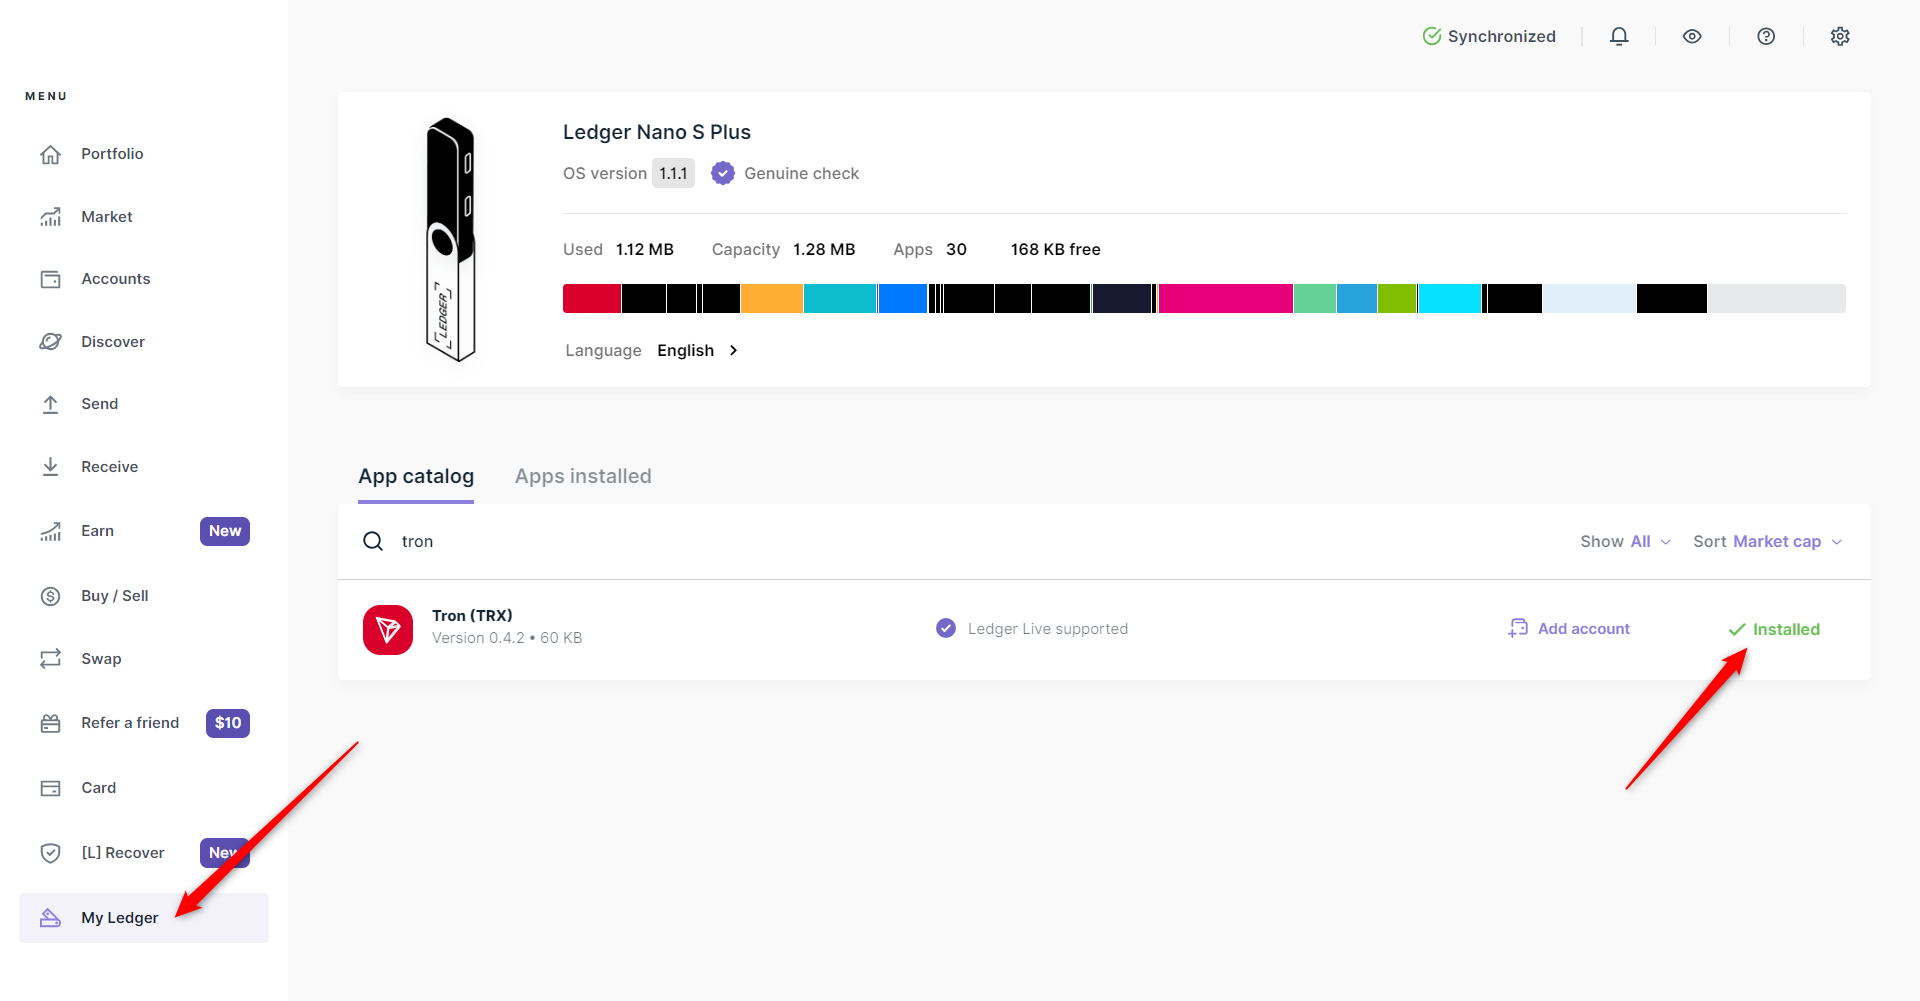This screenshot has width=1920, height=1001.
Task: Toggle the eye icon to hide balances
Action: (1692, 36)
